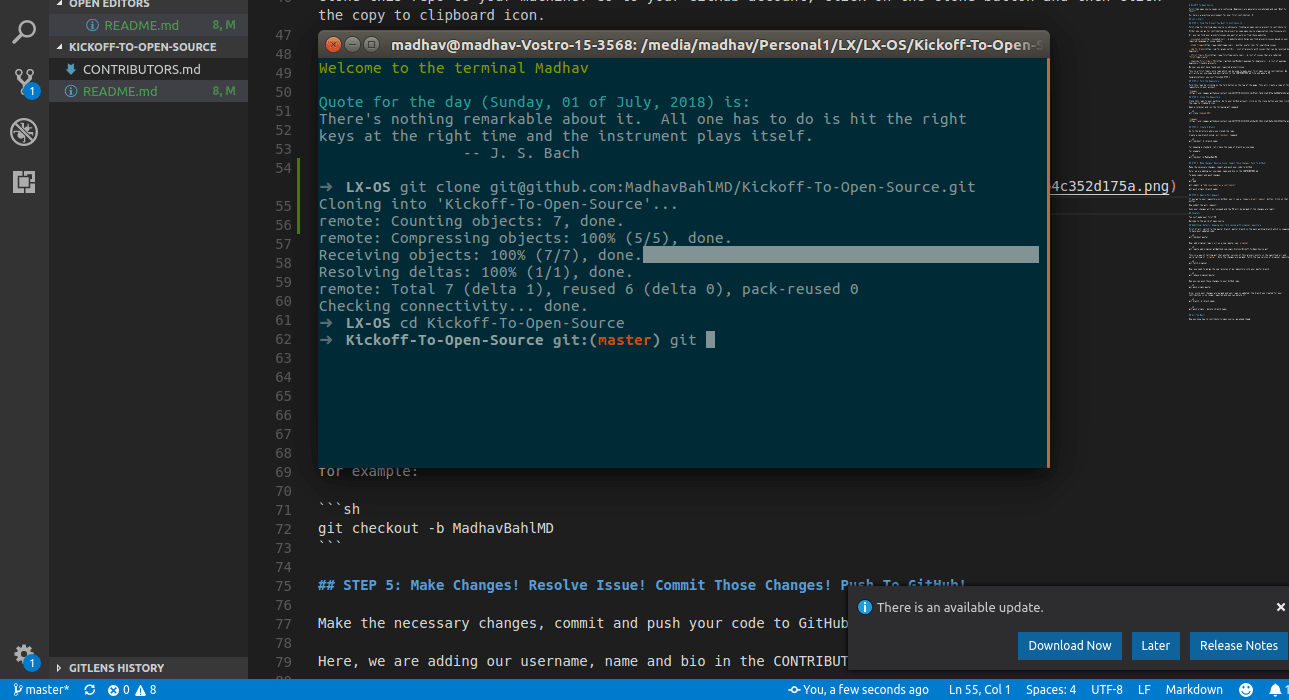Open the Release Notes button

(1238, 645)
